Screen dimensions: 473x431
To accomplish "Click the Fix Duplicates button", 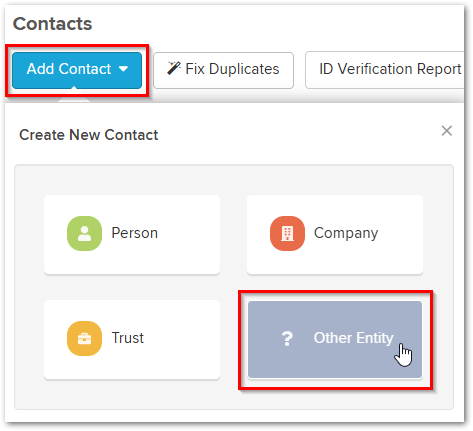I will 223,70.
